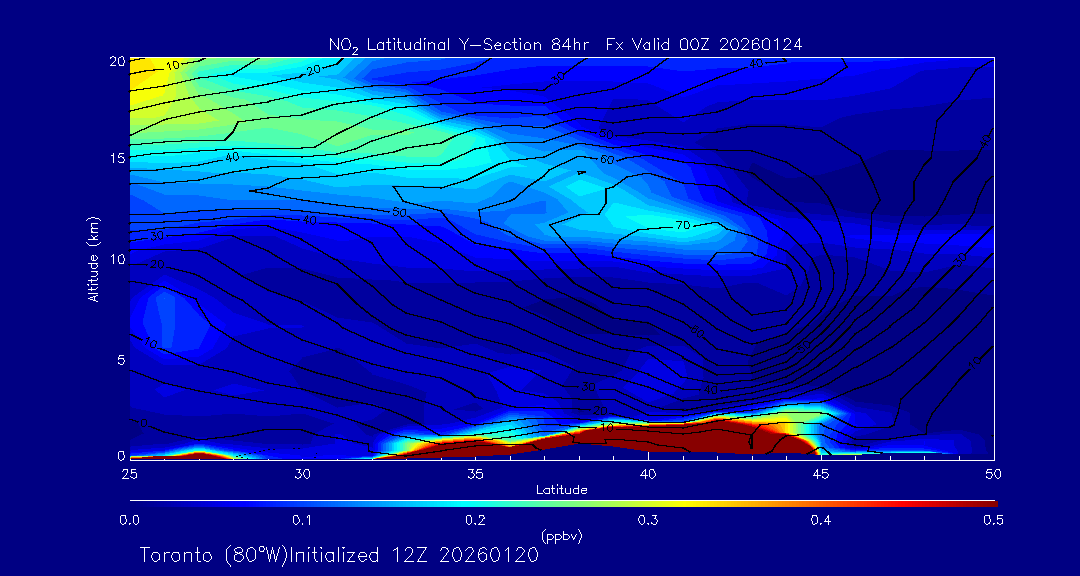Click altitude axis tick label '15'
The width and height of the screenshot is (1080, 576).
117,158
